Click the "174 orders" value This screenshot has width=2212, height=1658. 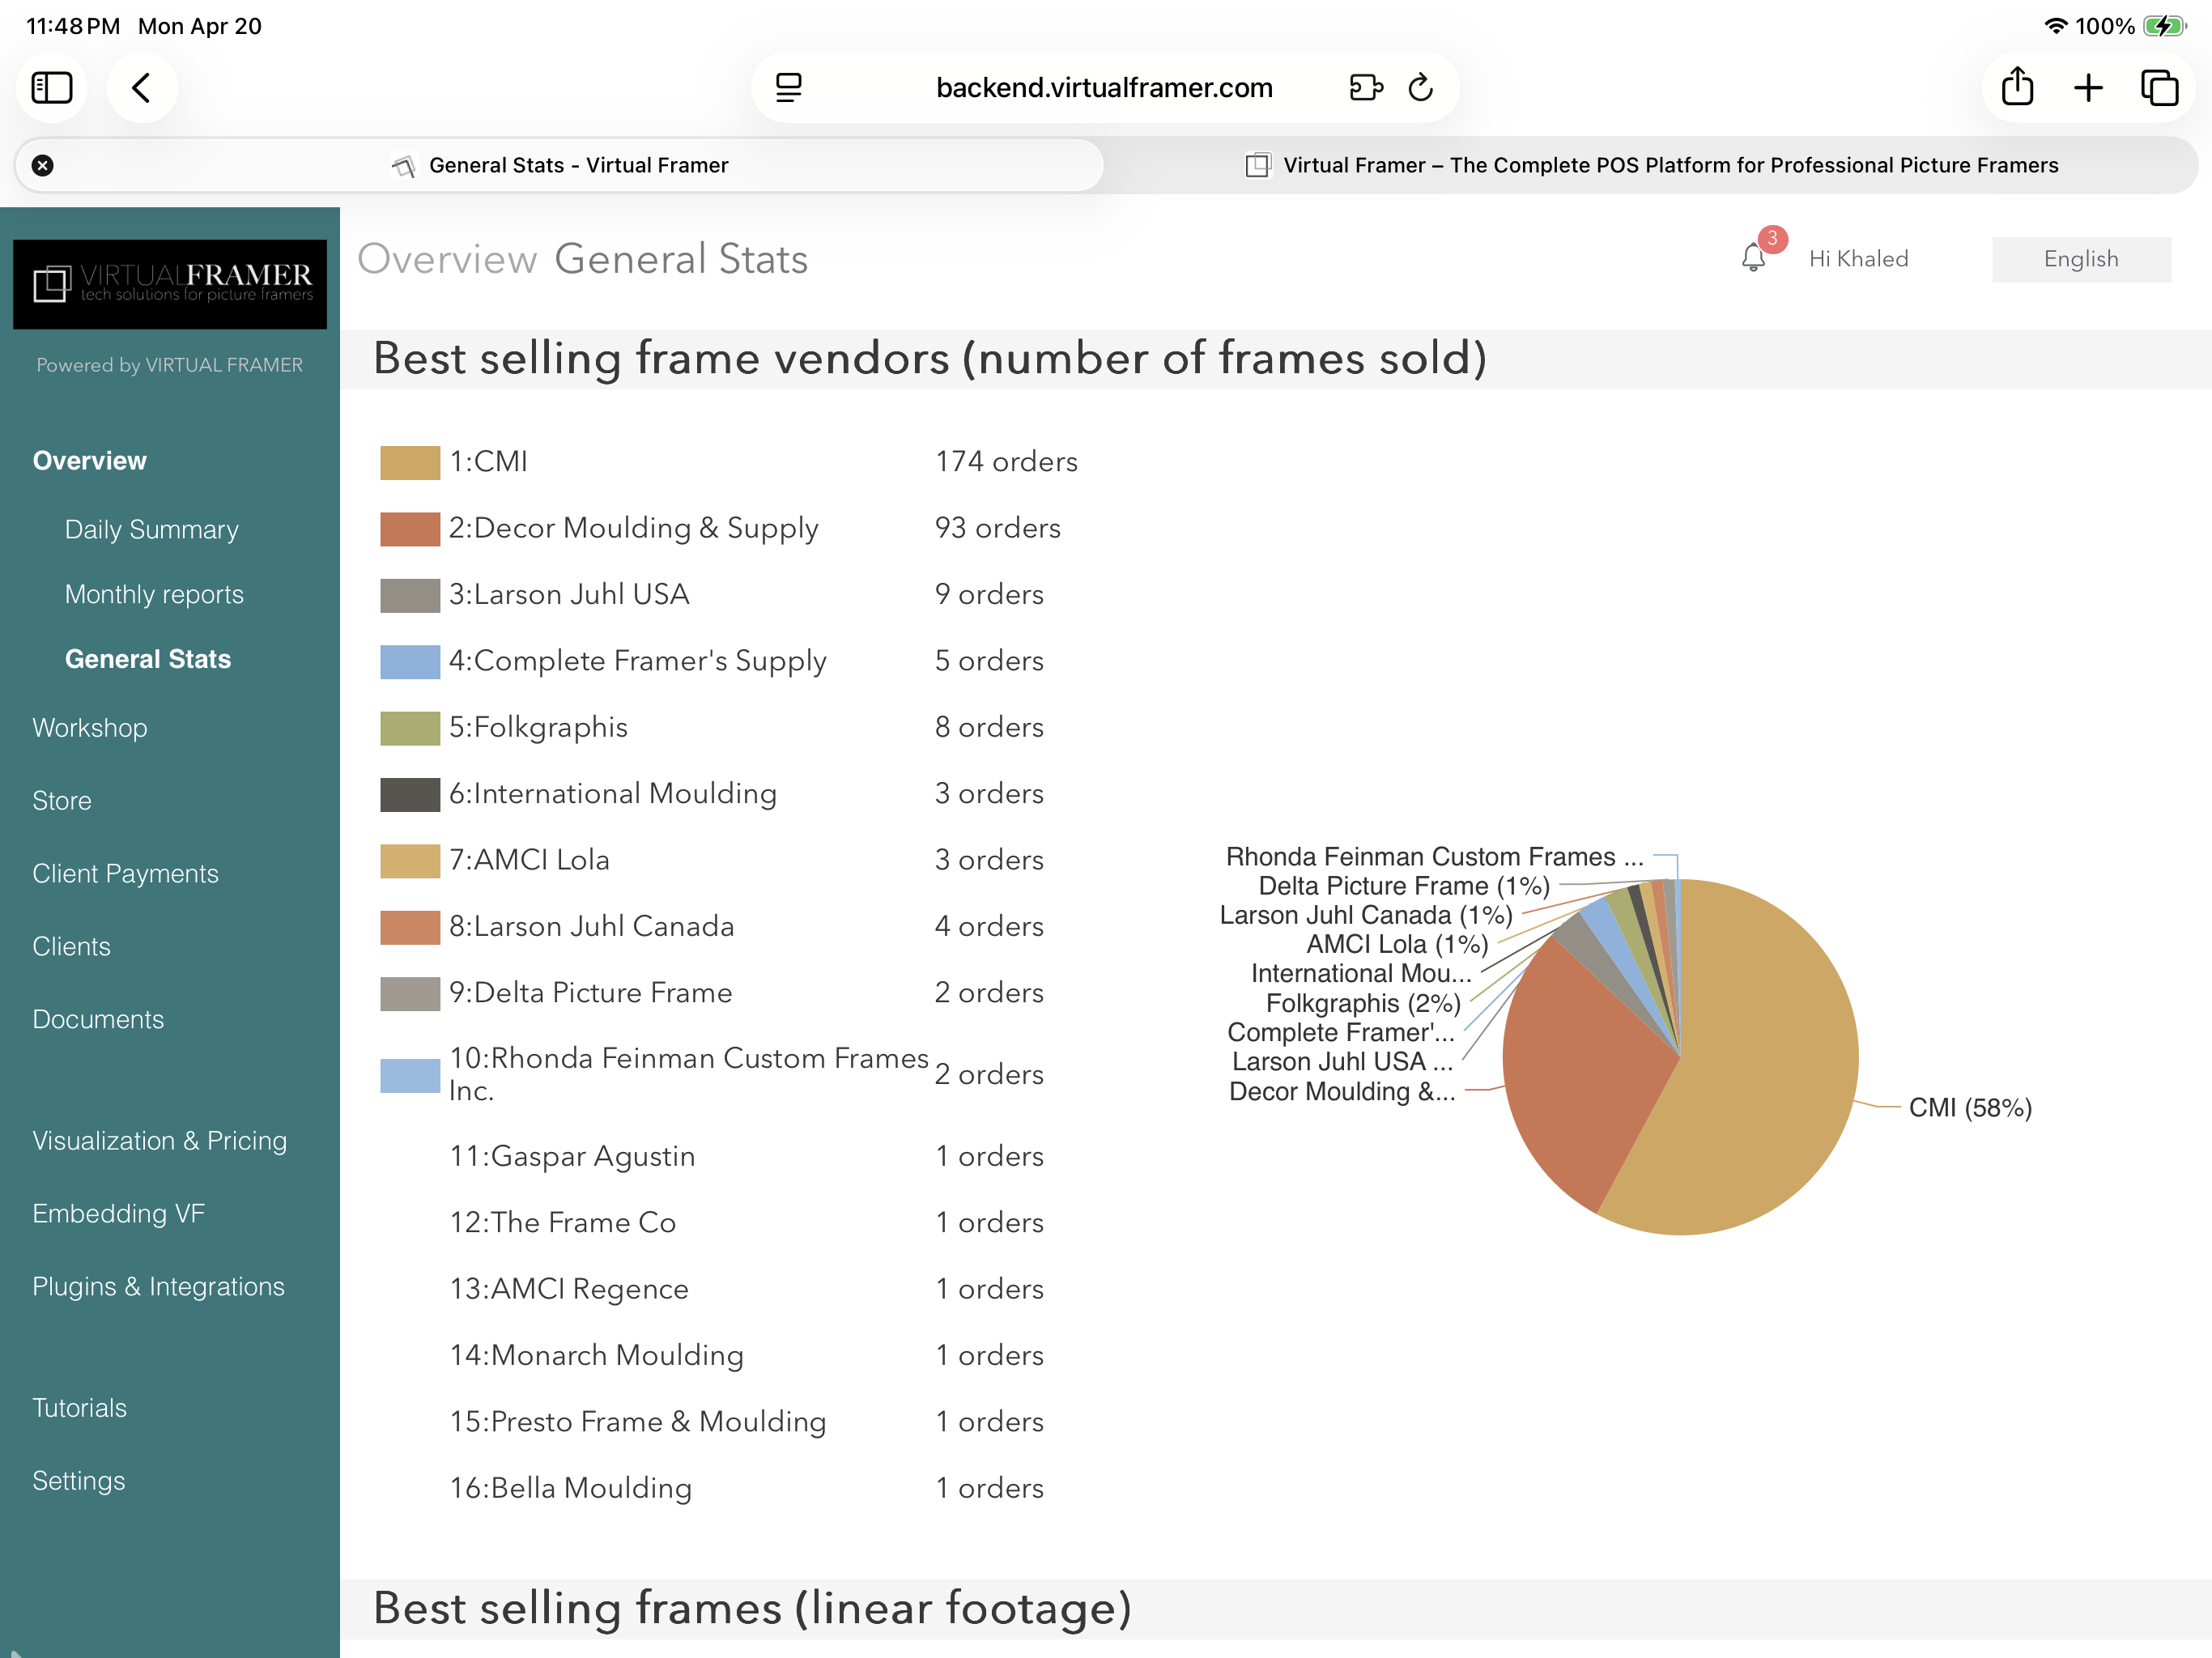tap(1006, 461)
